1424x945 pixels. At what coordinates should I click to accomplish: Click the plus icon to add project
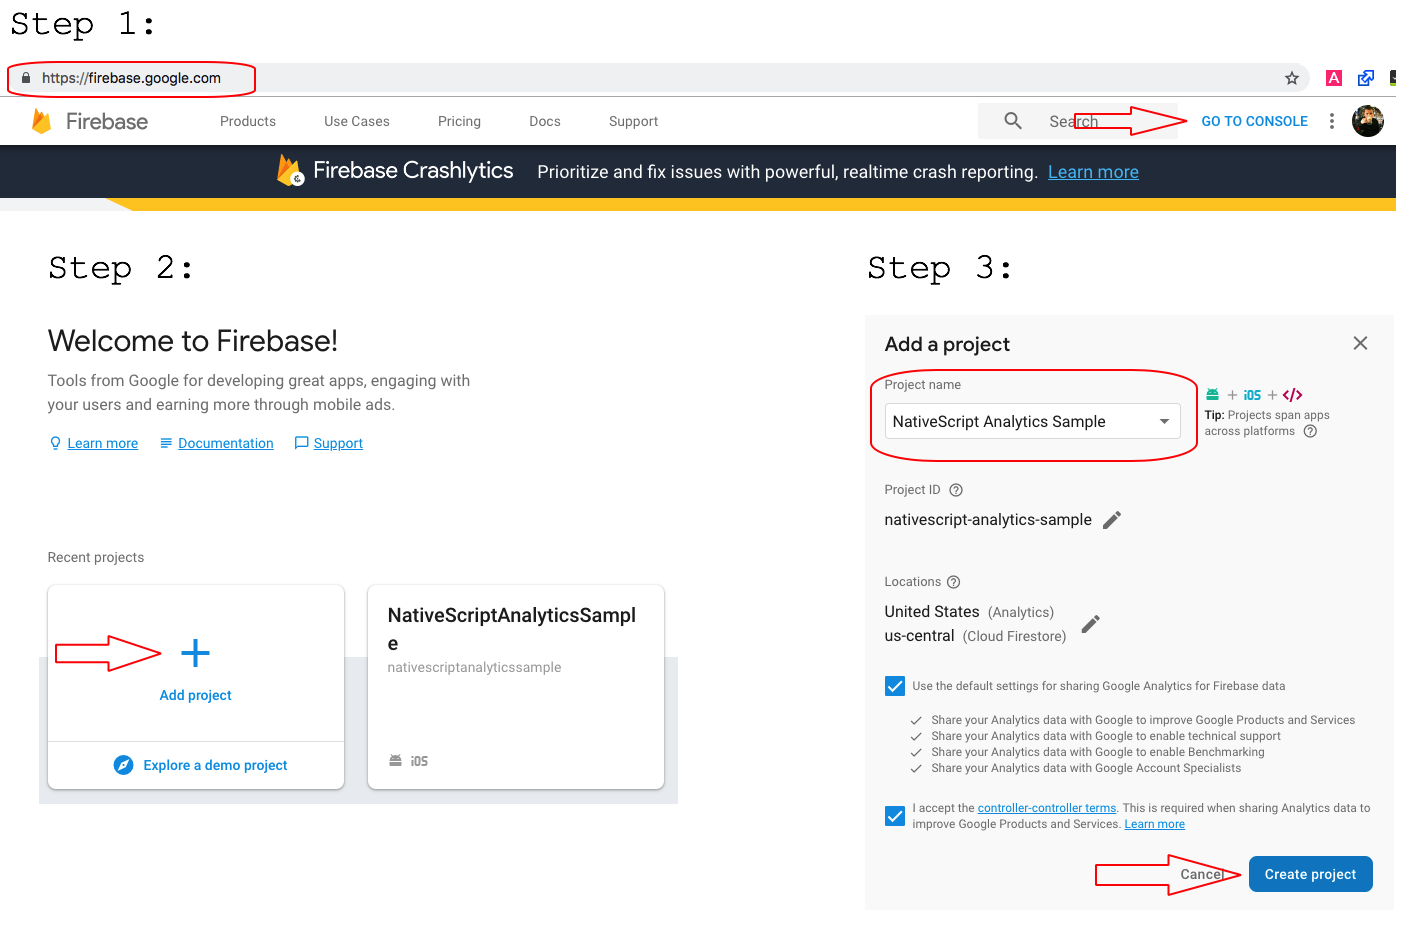[195, 653]
